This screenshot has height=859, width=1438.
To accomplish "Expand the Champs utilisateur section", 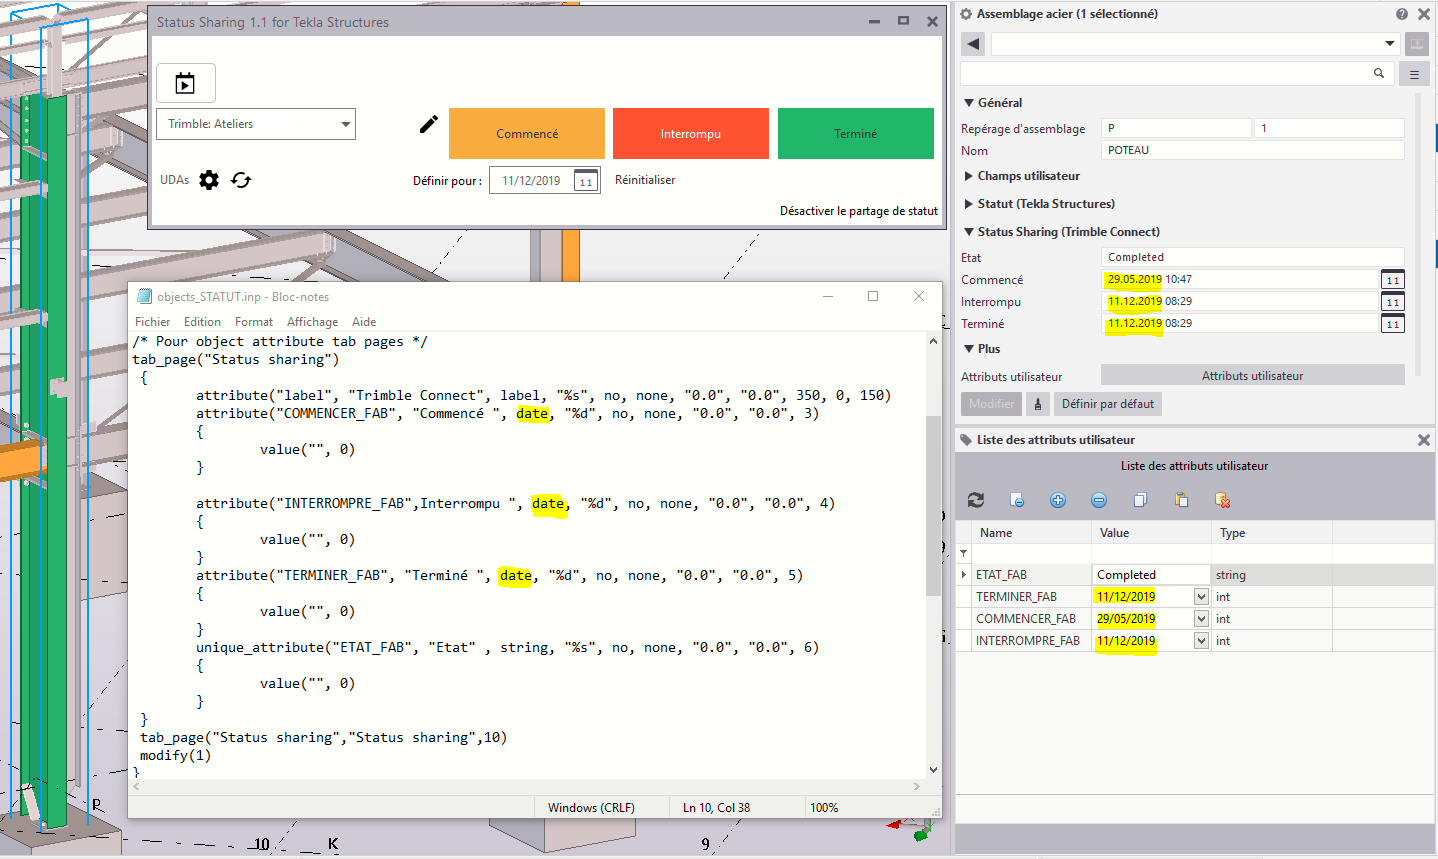I will (x=1028, y=176).
